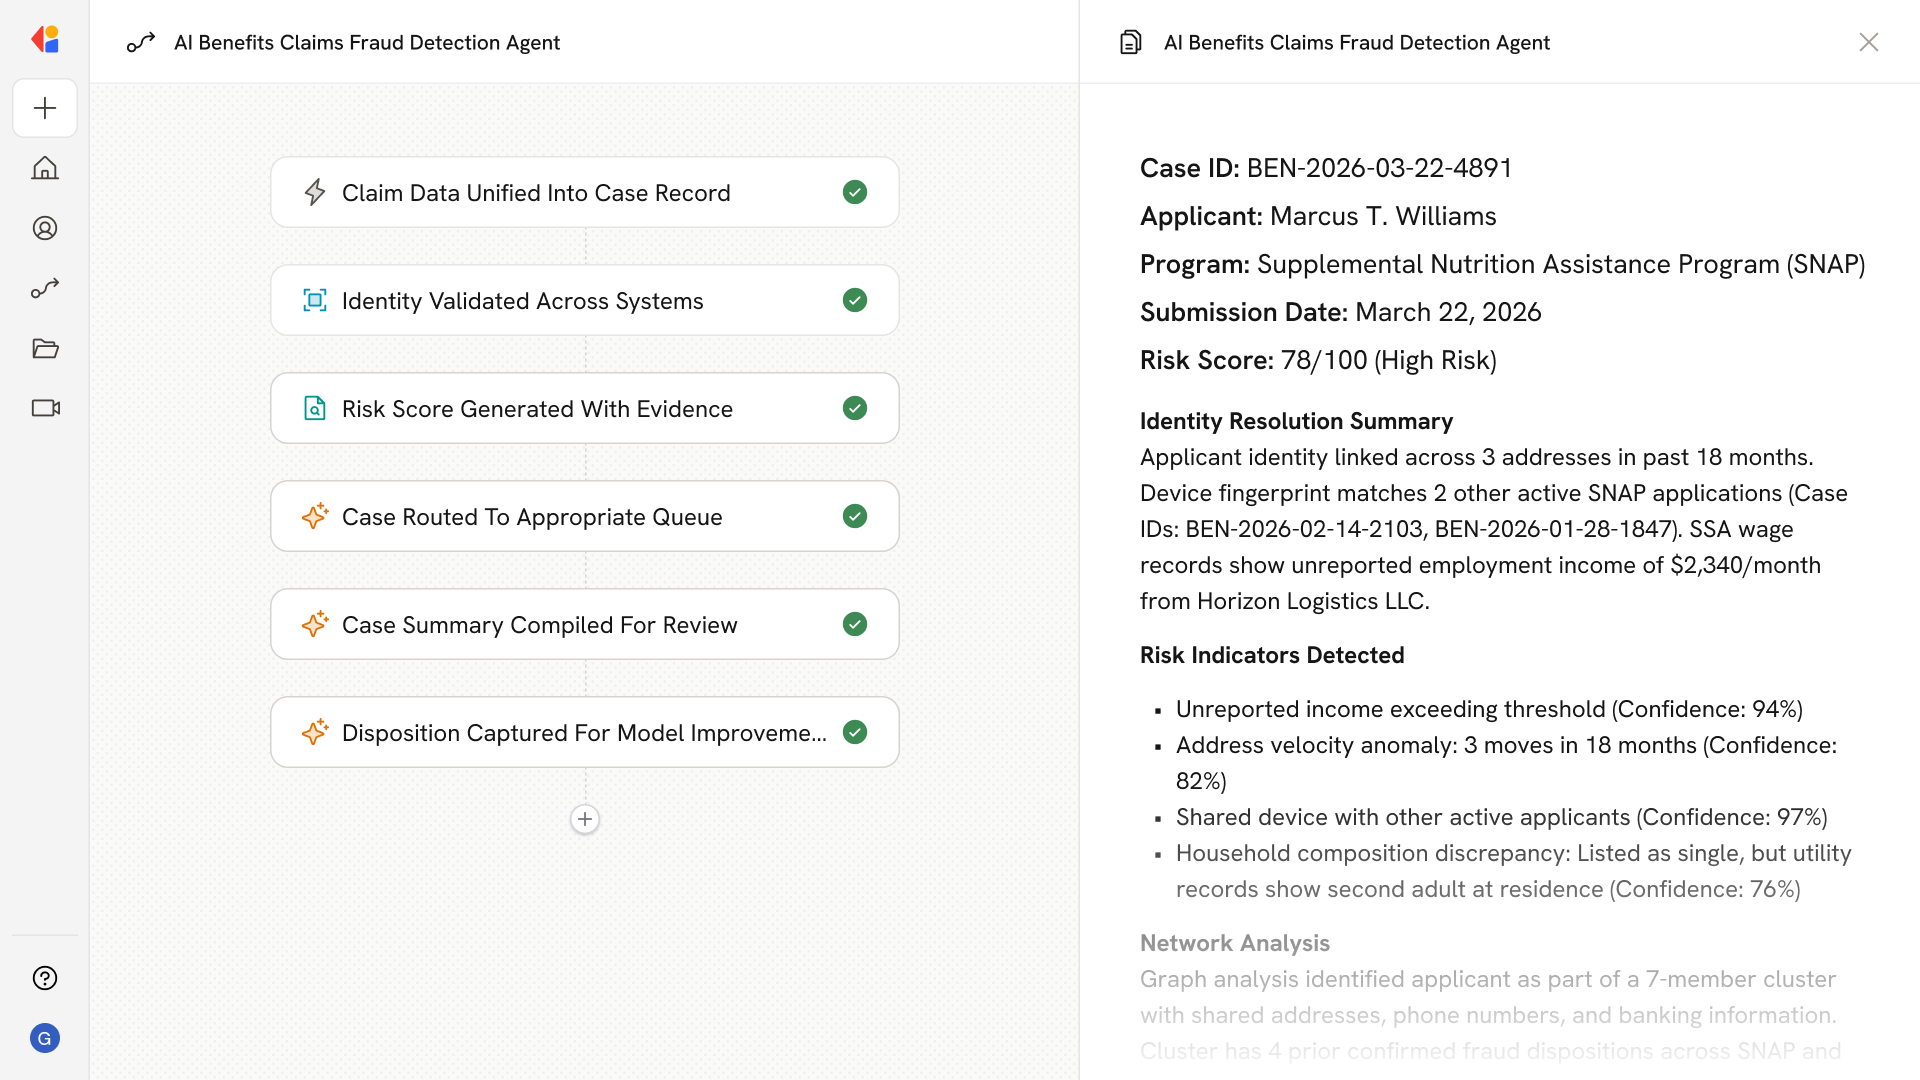
Task: Click the app logo at the top left
Action: (x=45, y=40)
